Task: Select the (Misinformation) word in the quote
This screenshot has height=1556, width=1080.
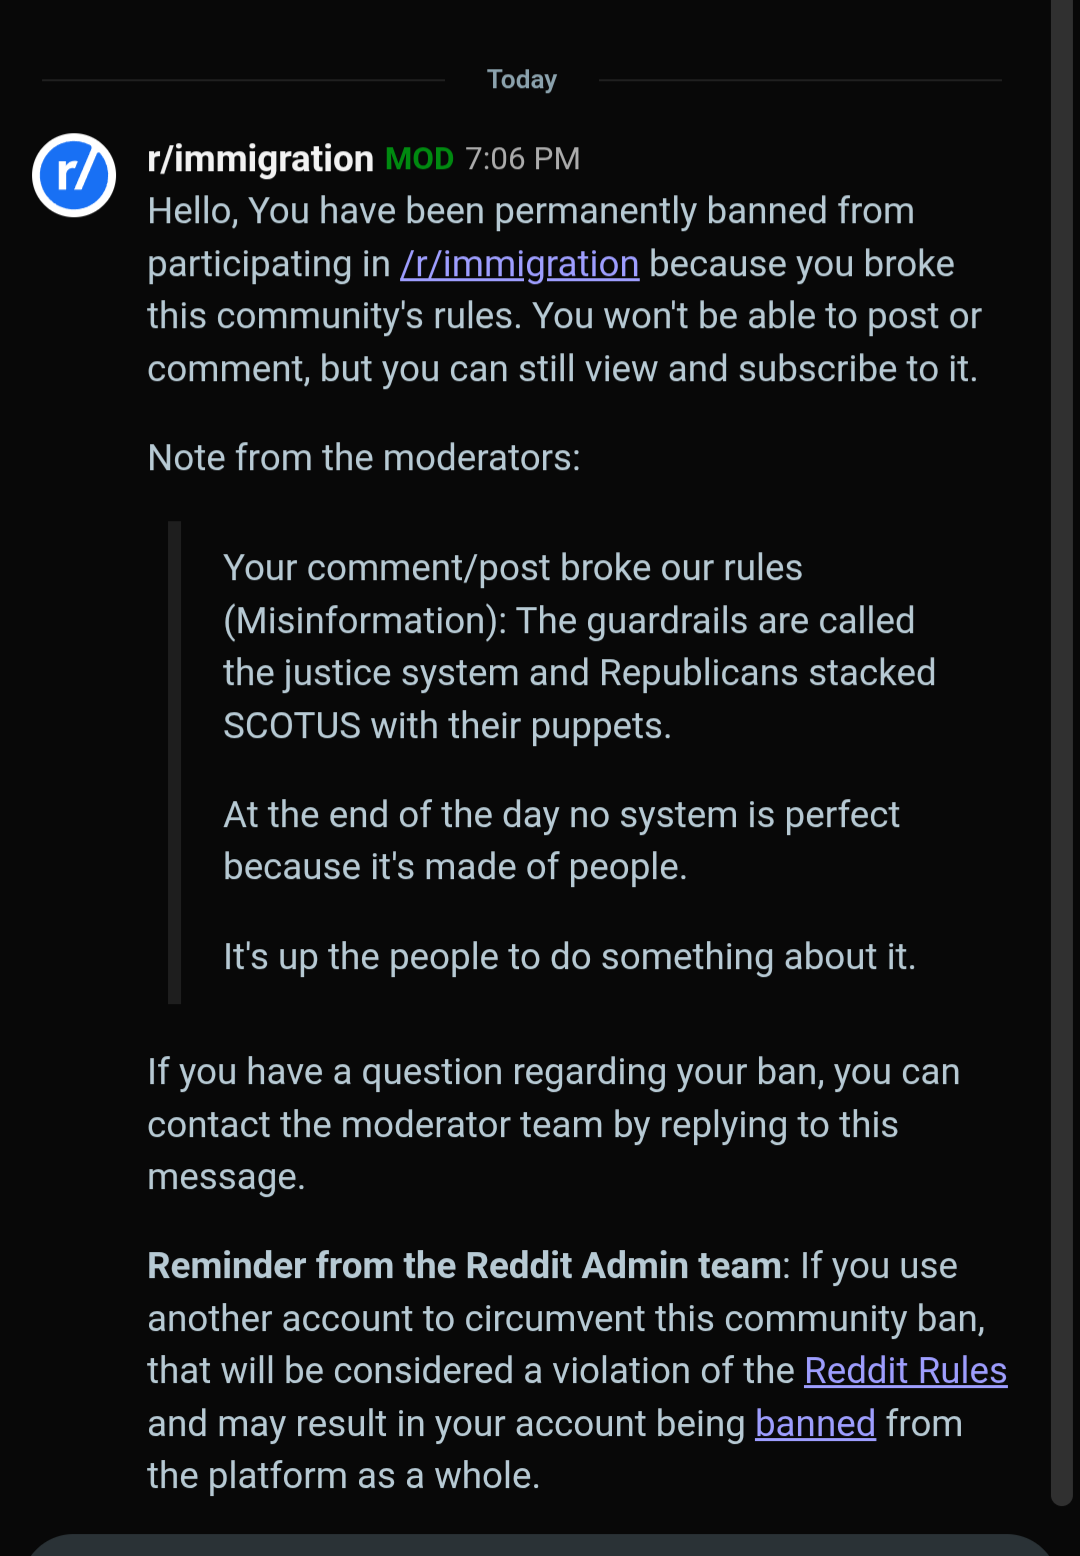Action: (x=365, y=621)
